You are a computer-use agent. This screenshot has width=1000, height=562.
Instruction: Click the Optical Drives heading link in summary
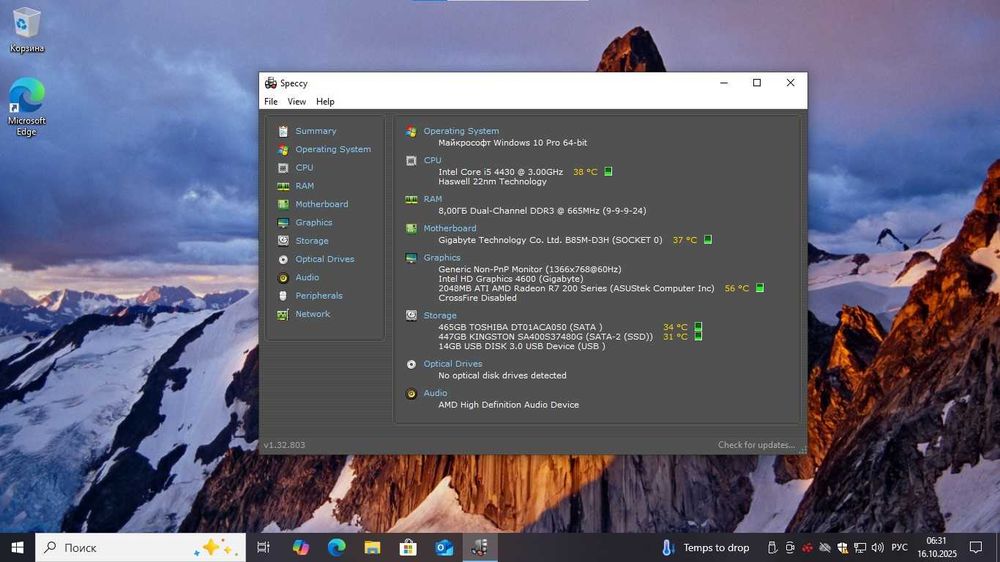click(453, 364)
